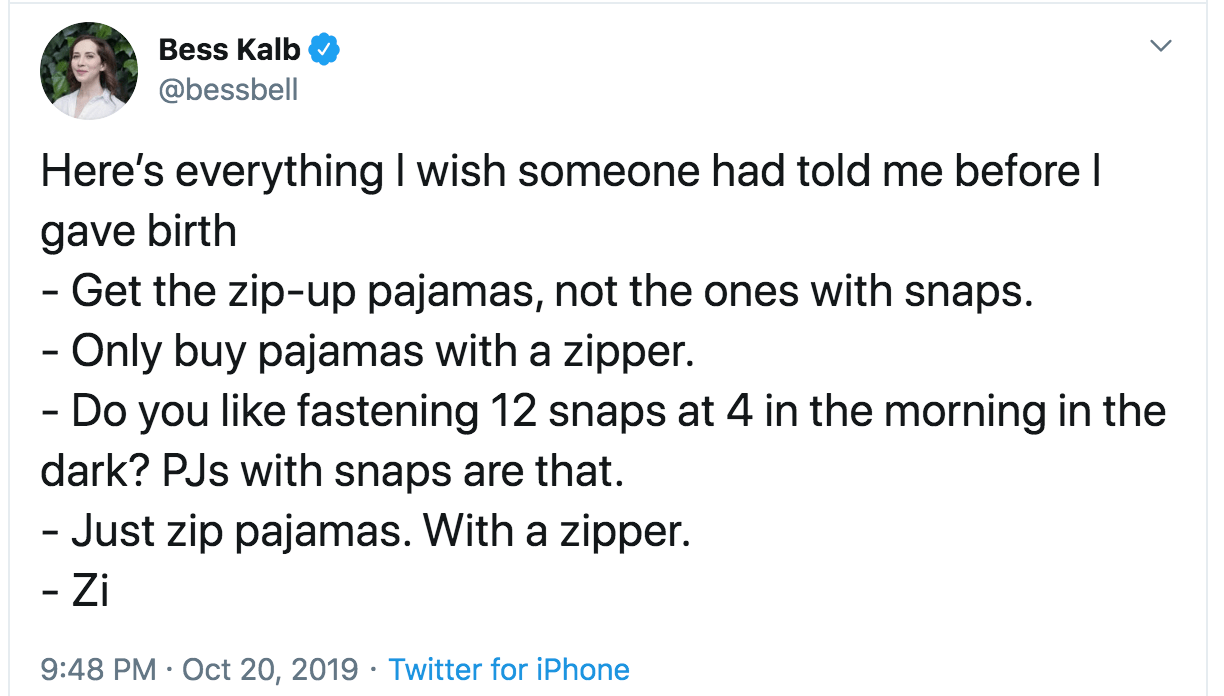Click the caret in the top-right corner

(x=1160, y=45)
